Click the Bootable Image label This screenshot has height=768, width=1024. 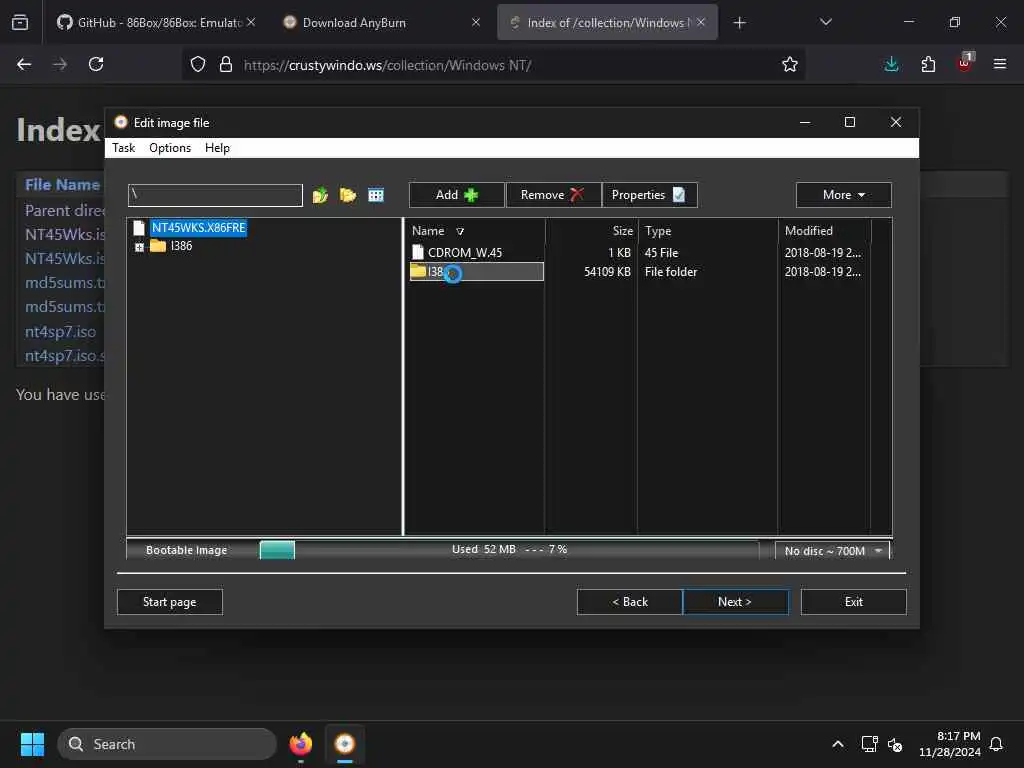[187, 550]
